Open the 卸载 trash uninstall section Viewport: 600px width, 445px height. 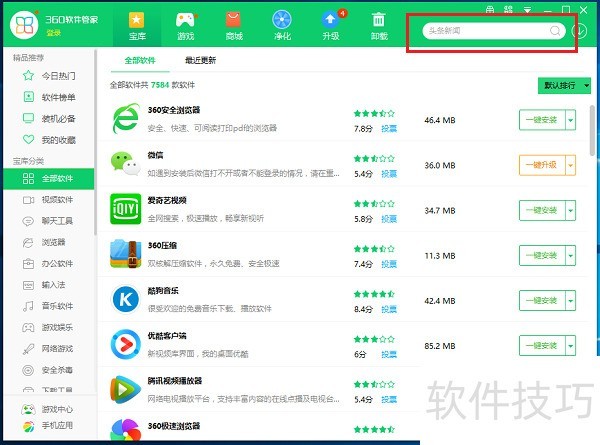(x=379, y=26)
